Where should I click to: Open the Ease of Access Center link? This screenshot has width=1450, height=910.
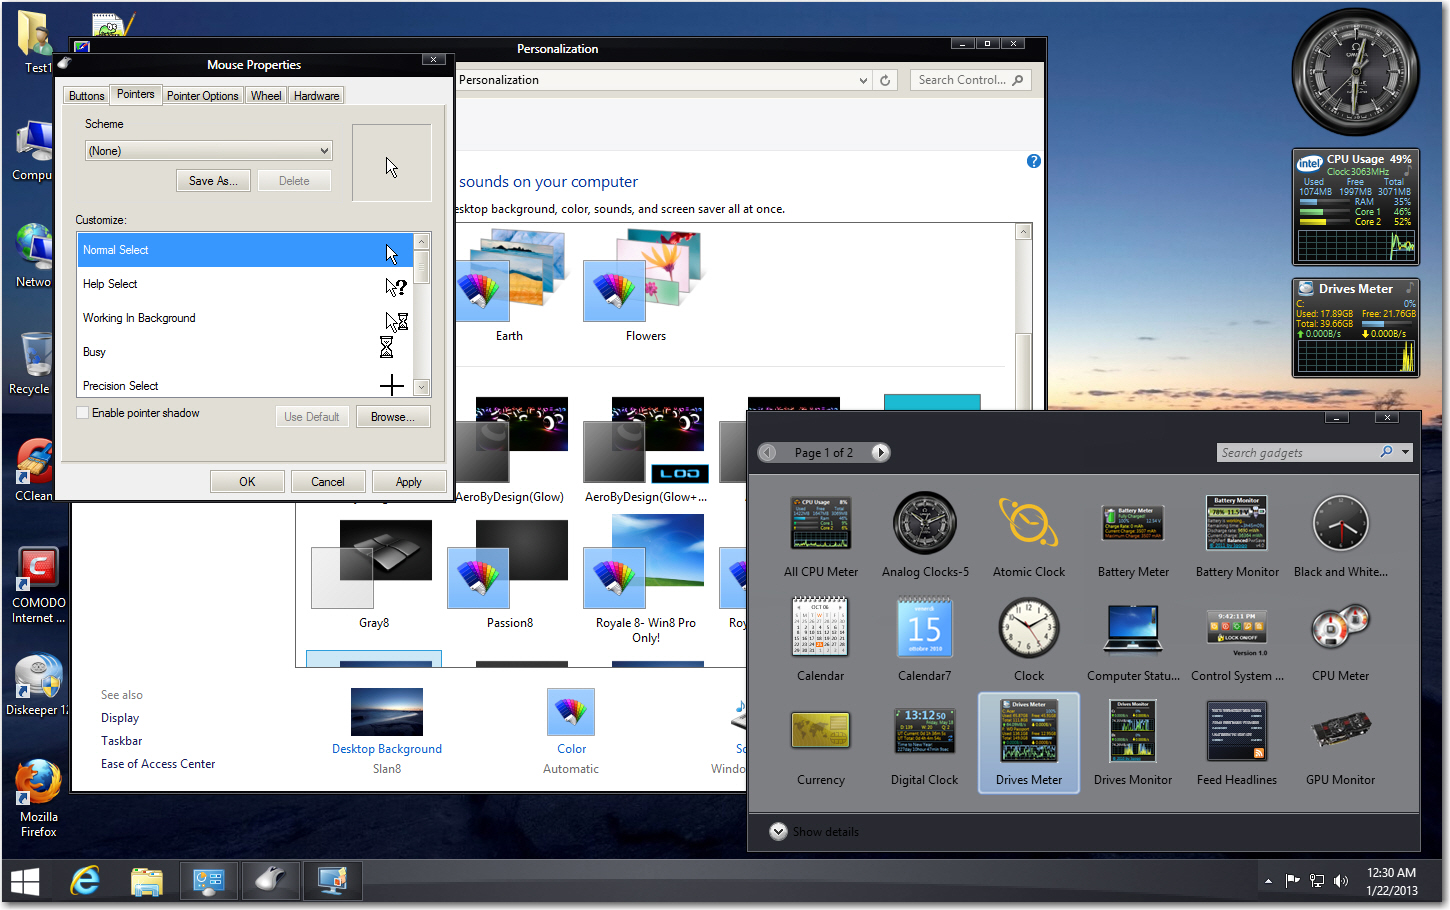coord(157,763)
